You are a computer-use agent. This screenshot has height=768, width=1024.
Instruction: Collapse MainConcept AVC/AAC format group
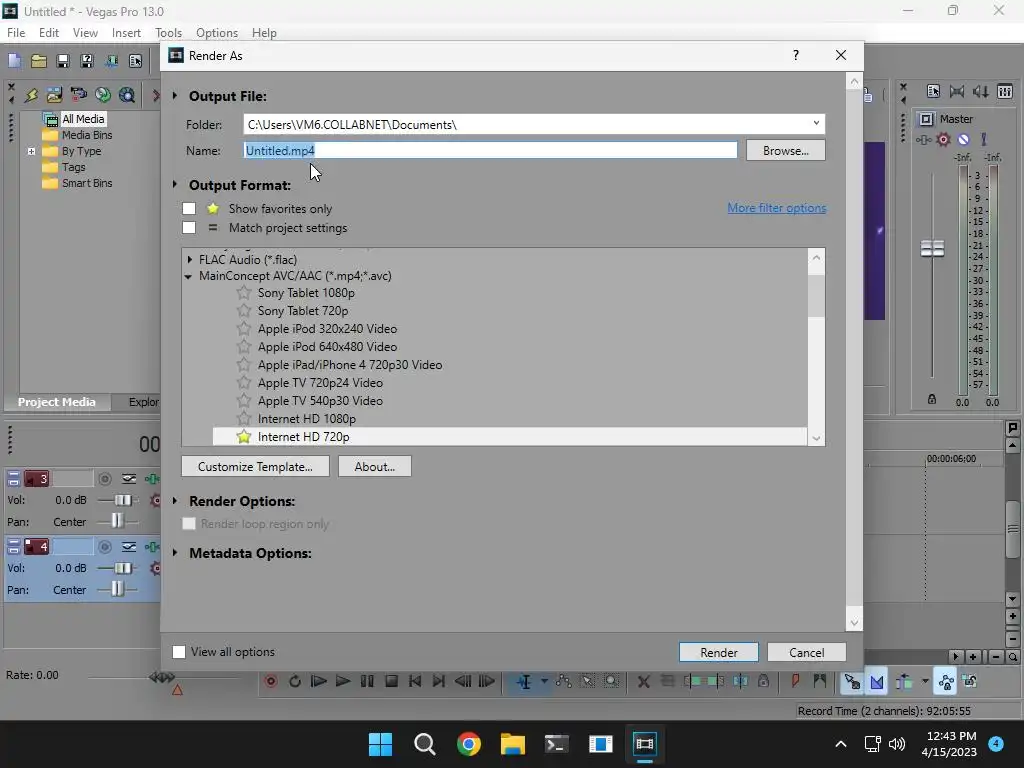click(x=188, y=276)
